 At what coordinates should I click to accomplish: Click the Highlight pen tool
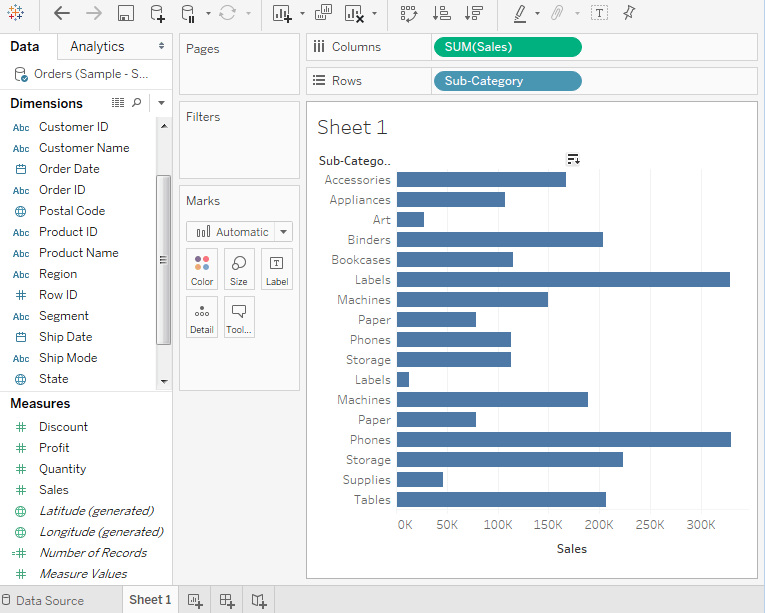click(520, 14)
